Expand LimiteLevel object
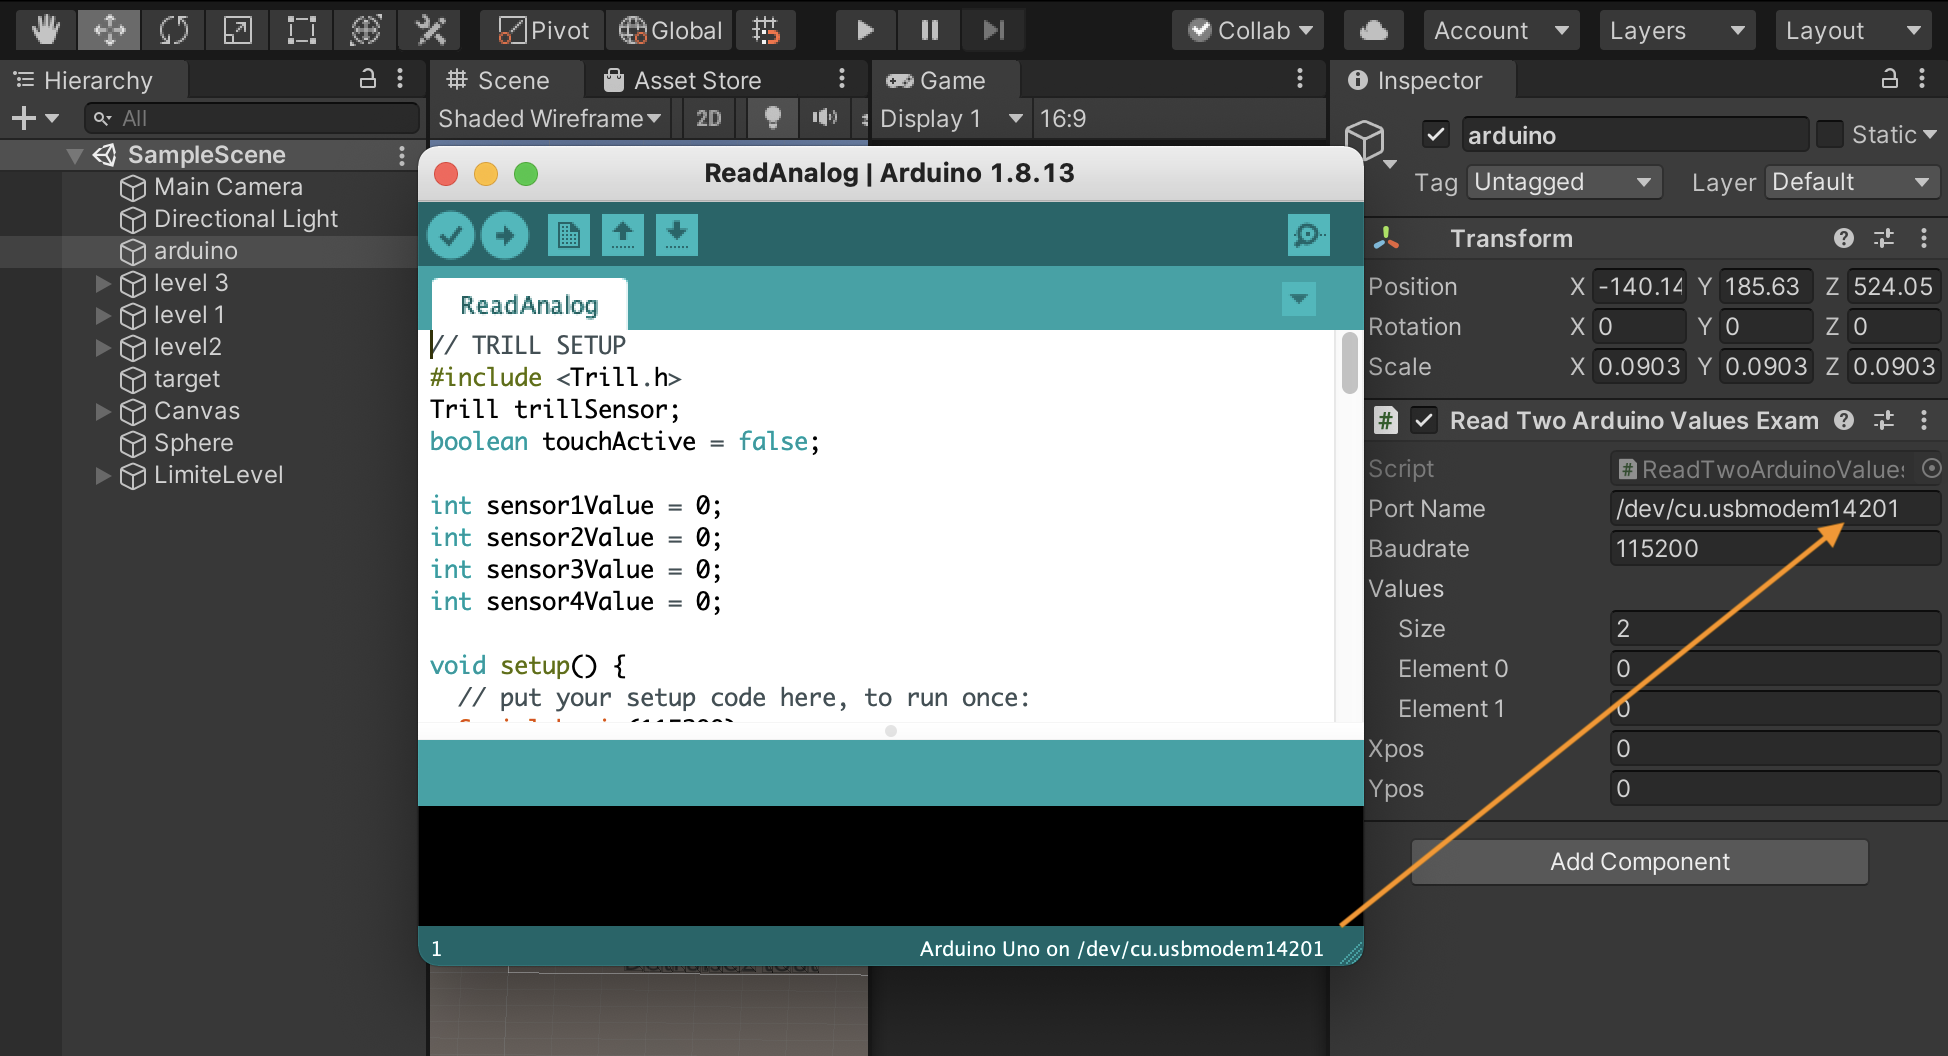Viewport: 1948px width, 1056px height. point(102,475)
